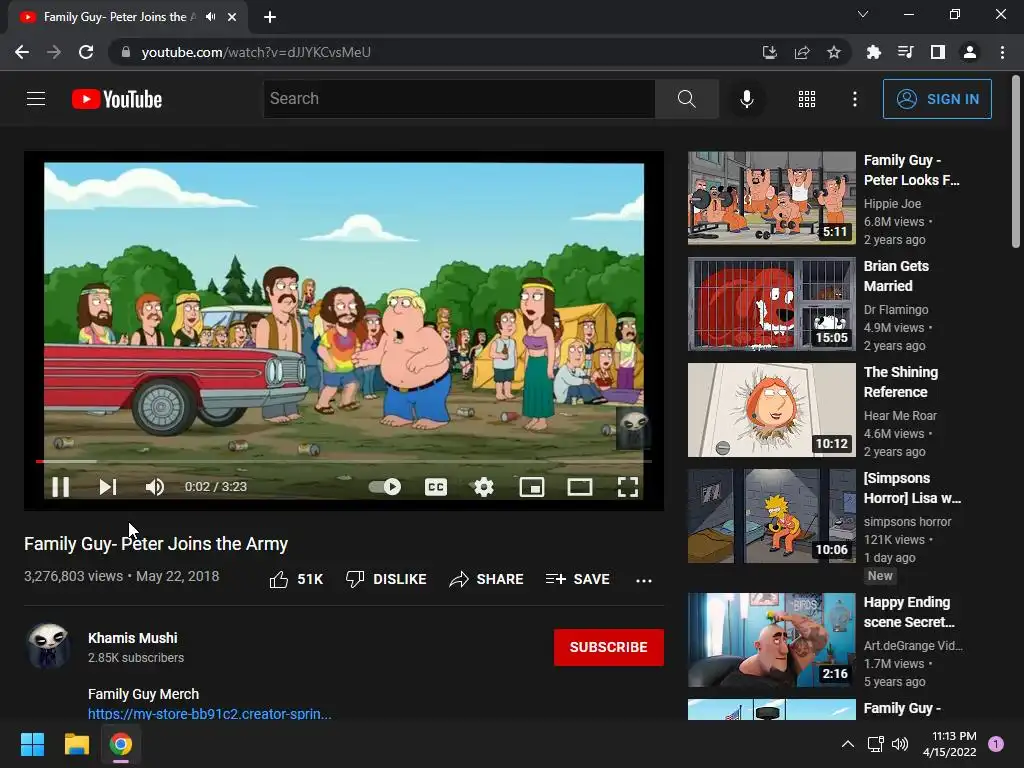Toggle the autoplay switch in the player
Image resolution: width=1024 pixels, height=768 pixels.
click(x=385, y=487)
